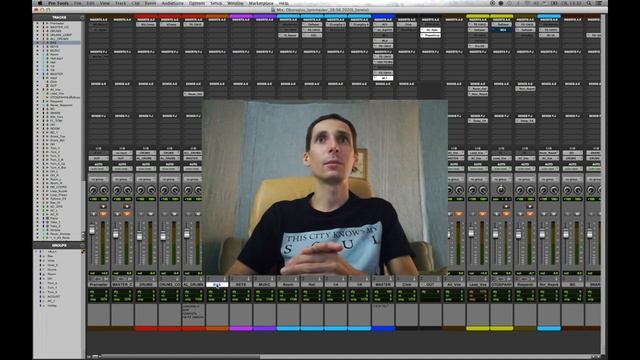Select the Click track name button
The image size is (640, 360).
(x=407, y=284)
